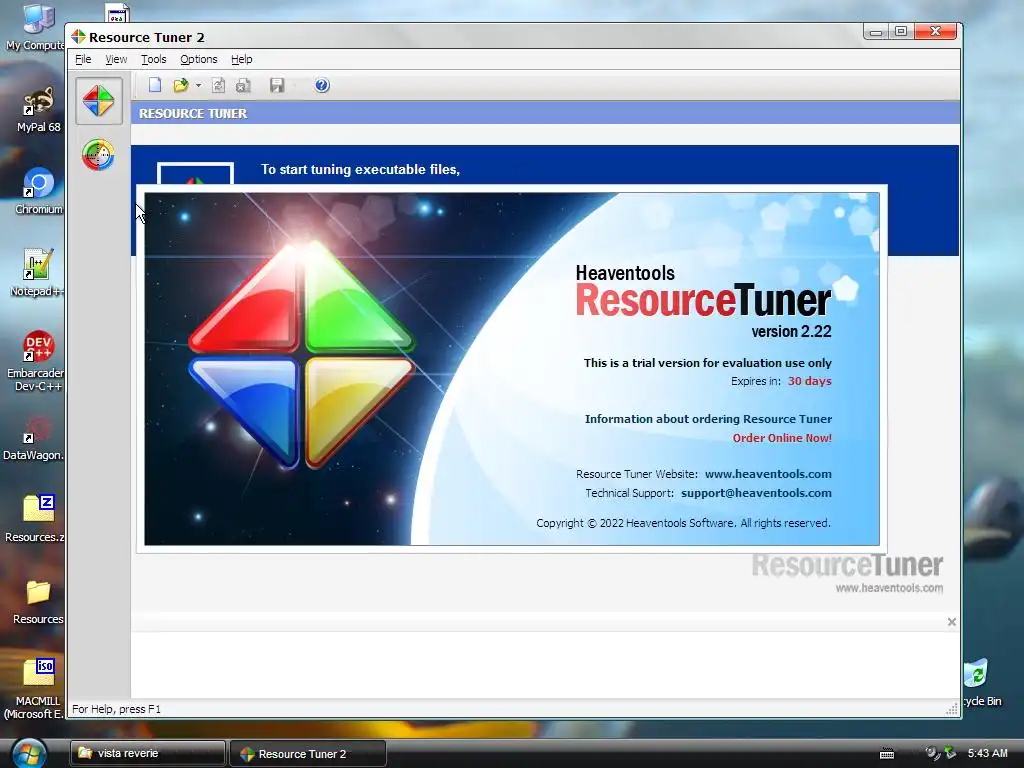Click 'Information about ordering Resource Tuner' text

(x=708, y=419)
